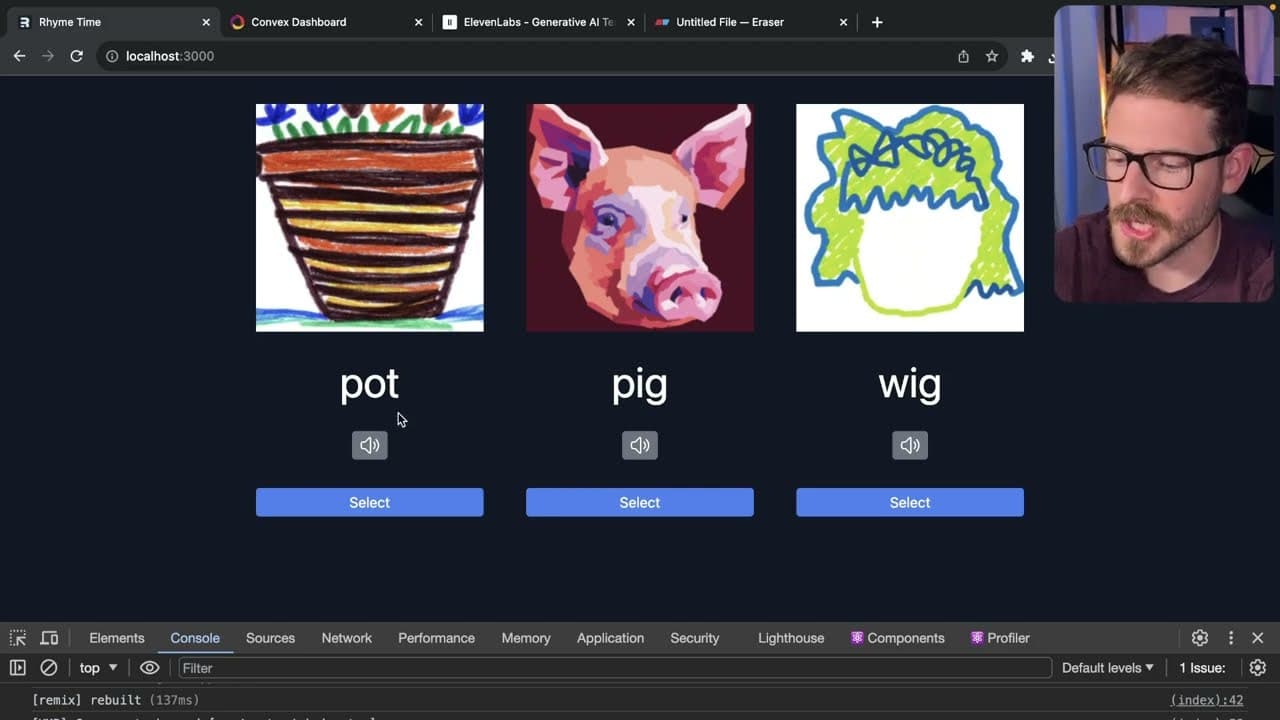The height and width of the screenshot is (720, 1280).
Task: Play the audio for pot
Action: [x=369, y=445]
